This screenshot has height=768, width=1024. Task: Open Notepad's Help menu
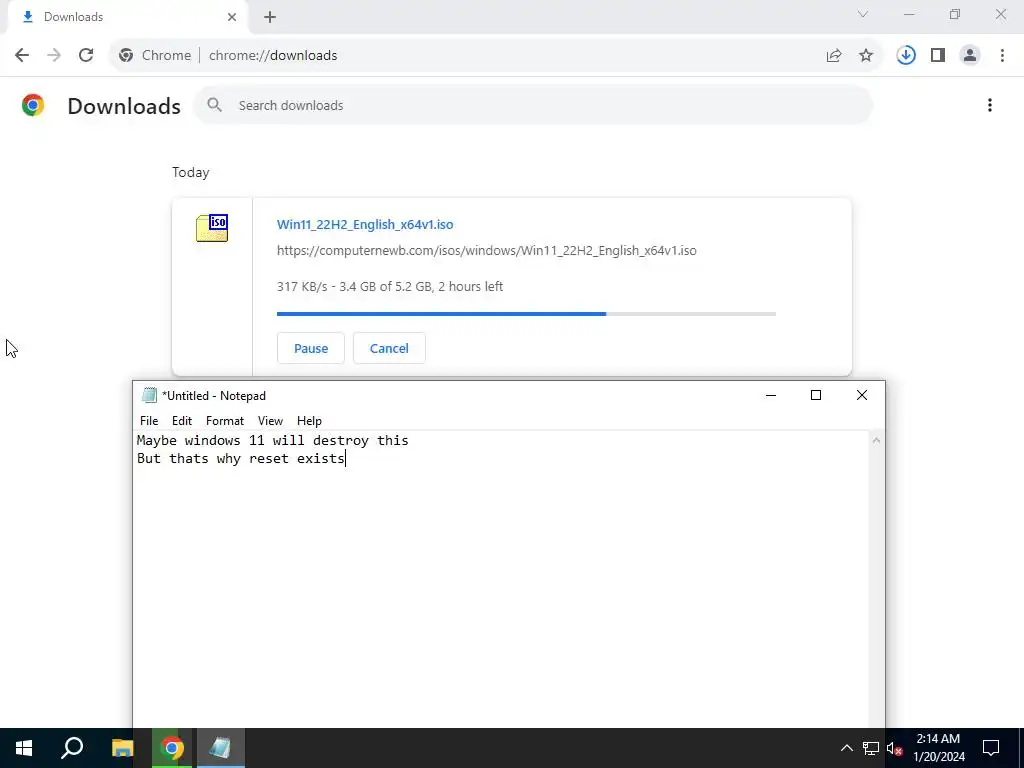coord(310,421)
